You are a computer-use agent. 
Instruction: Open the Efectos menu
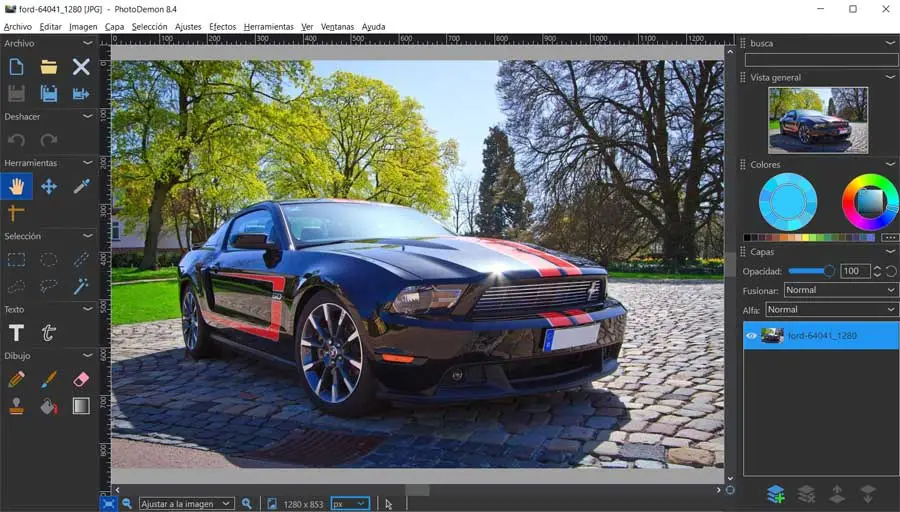[x=222, y=27]
